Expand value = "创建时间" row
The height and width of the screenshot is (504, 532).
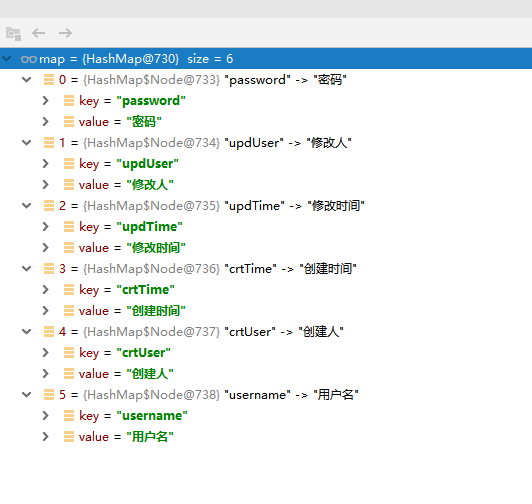tap(45, 311)
